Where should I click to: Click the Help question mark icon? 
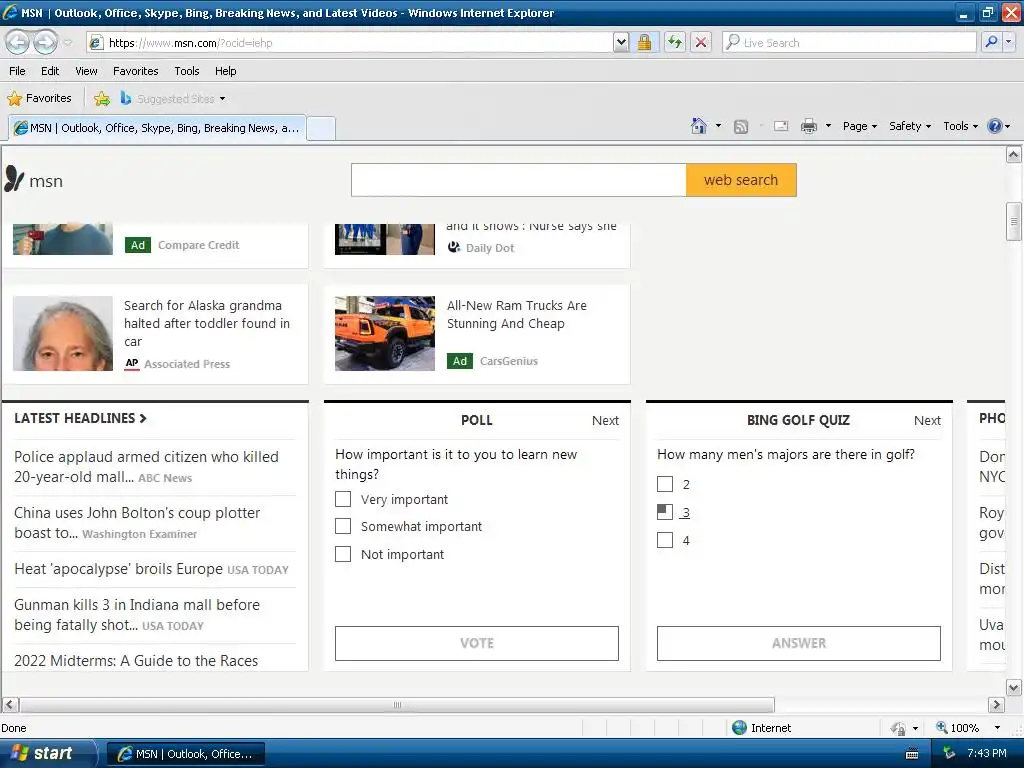995,126
